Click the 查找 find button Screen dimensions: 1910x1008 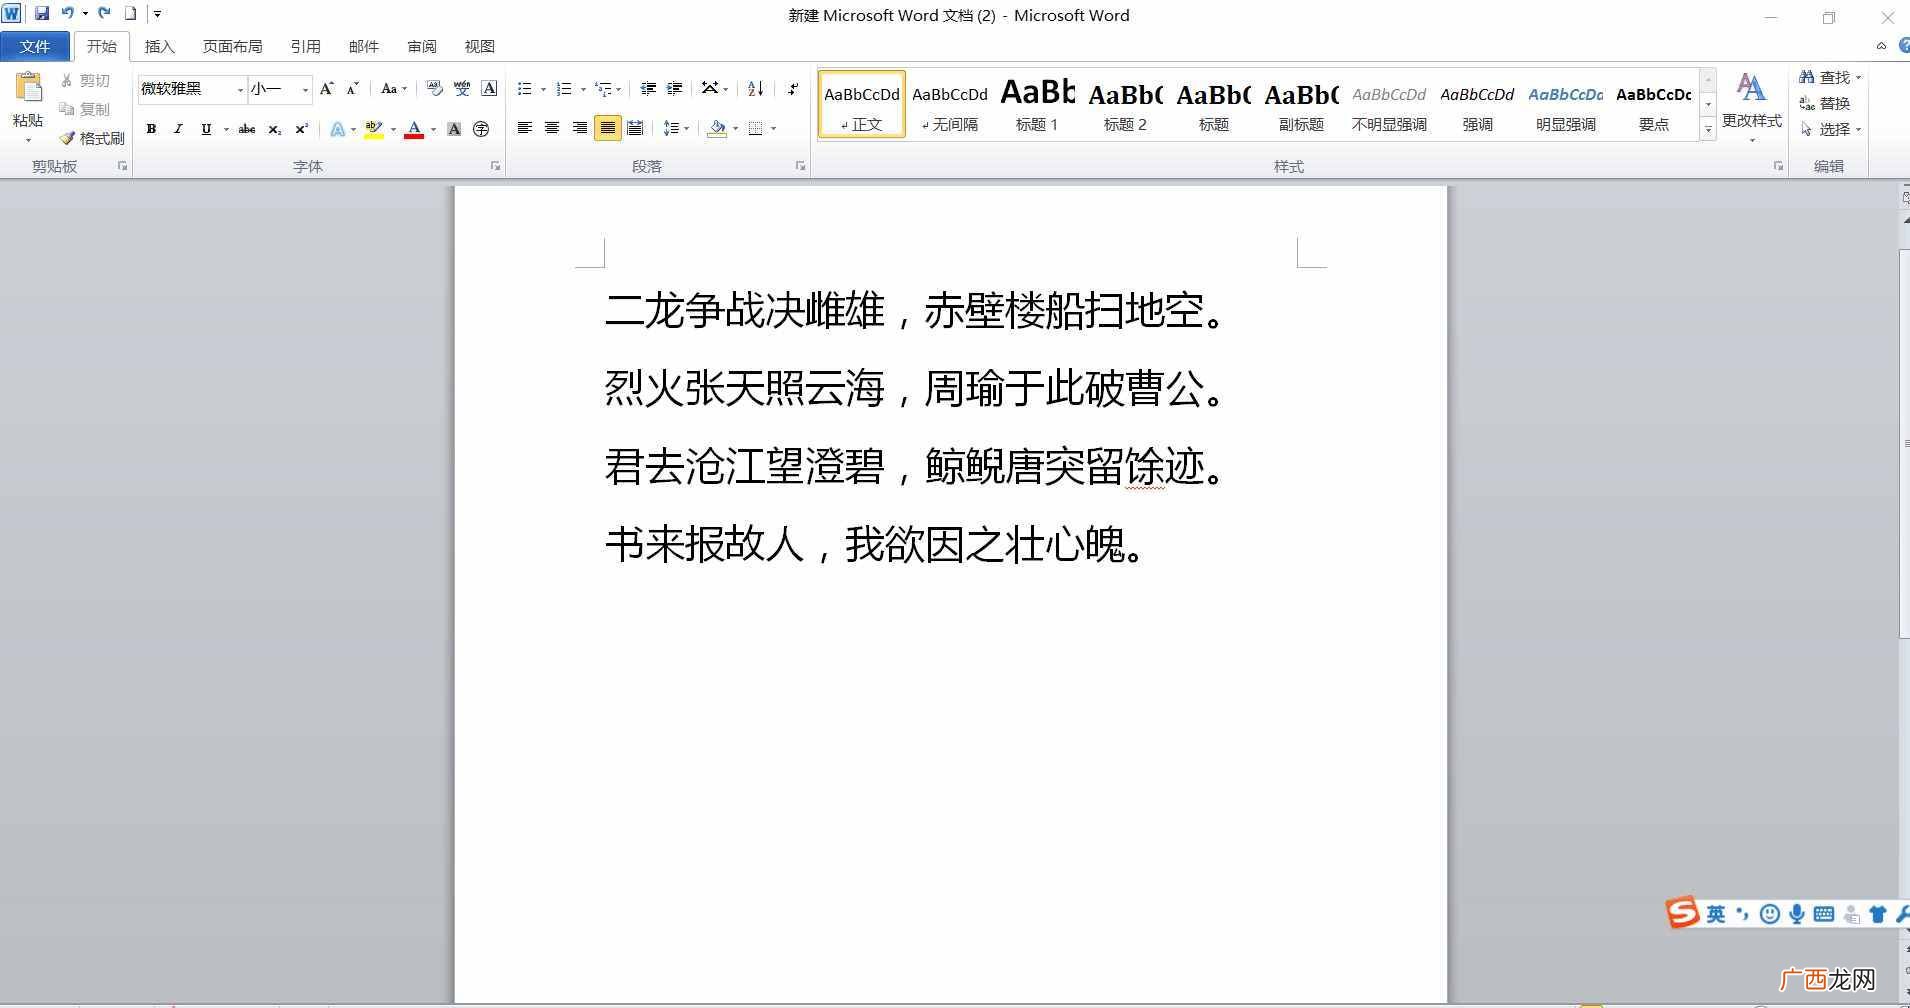1831,77
